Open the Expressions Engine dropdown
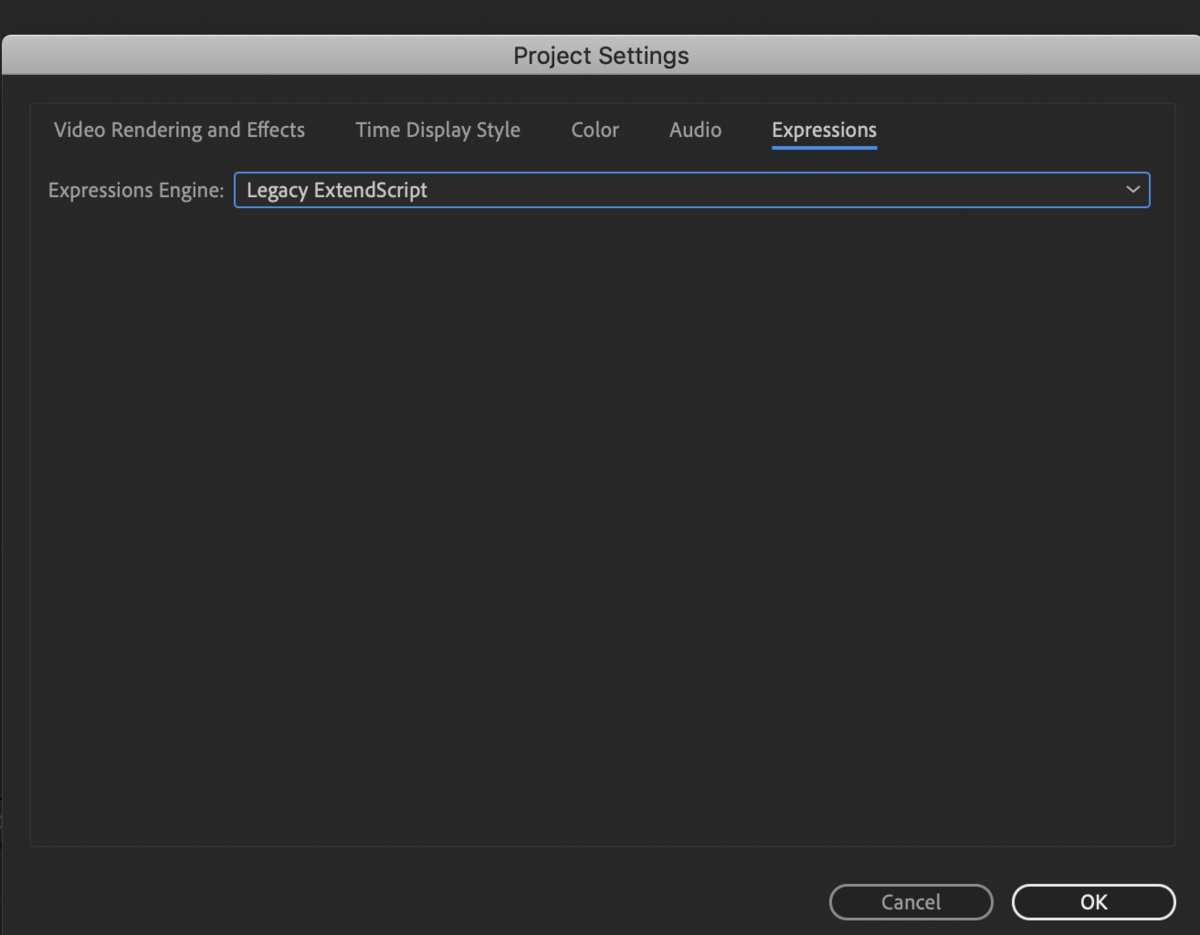The image size is (1200, 935). 692,190
